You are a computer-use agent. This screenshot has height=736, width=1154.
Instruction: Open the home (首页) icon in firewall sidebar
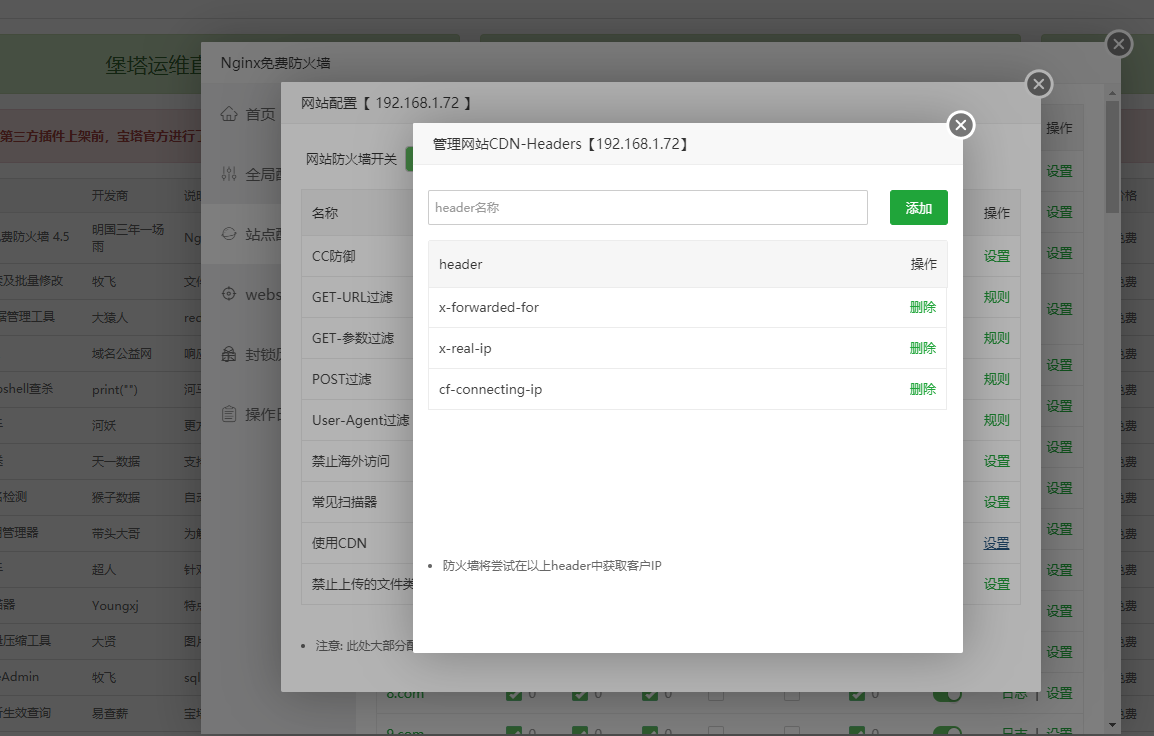click(x=228, y=113)
